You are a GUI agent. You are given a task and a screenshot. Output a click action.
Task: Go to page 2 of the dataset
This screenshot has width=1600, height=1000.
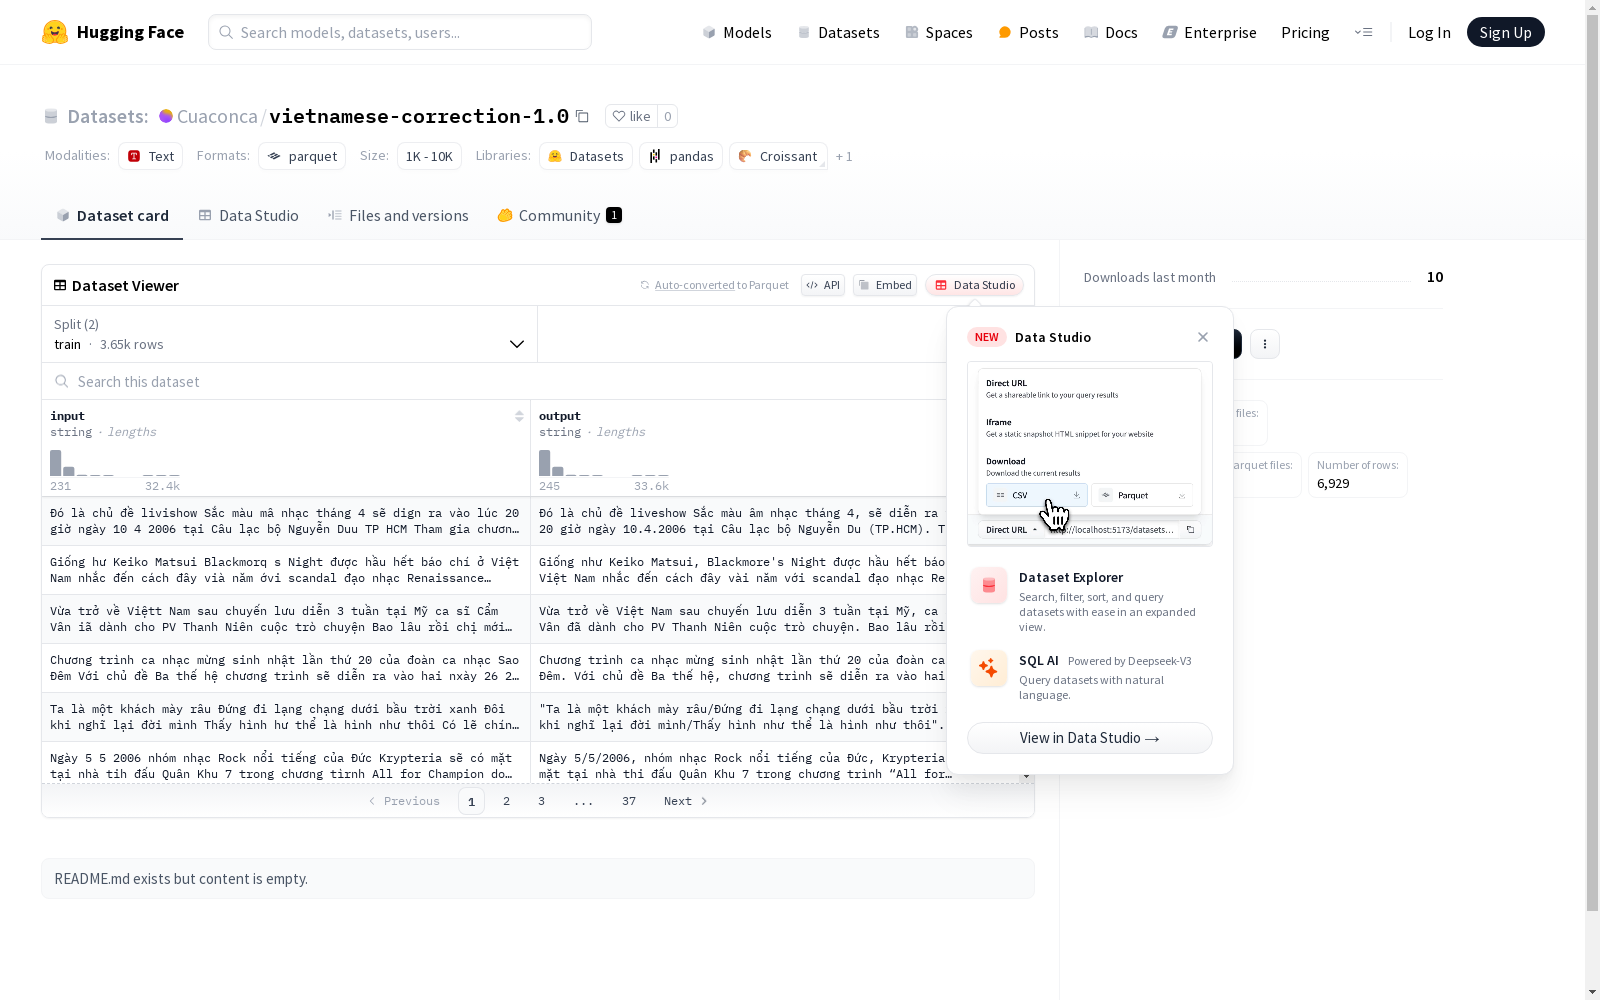pos(507,801)
